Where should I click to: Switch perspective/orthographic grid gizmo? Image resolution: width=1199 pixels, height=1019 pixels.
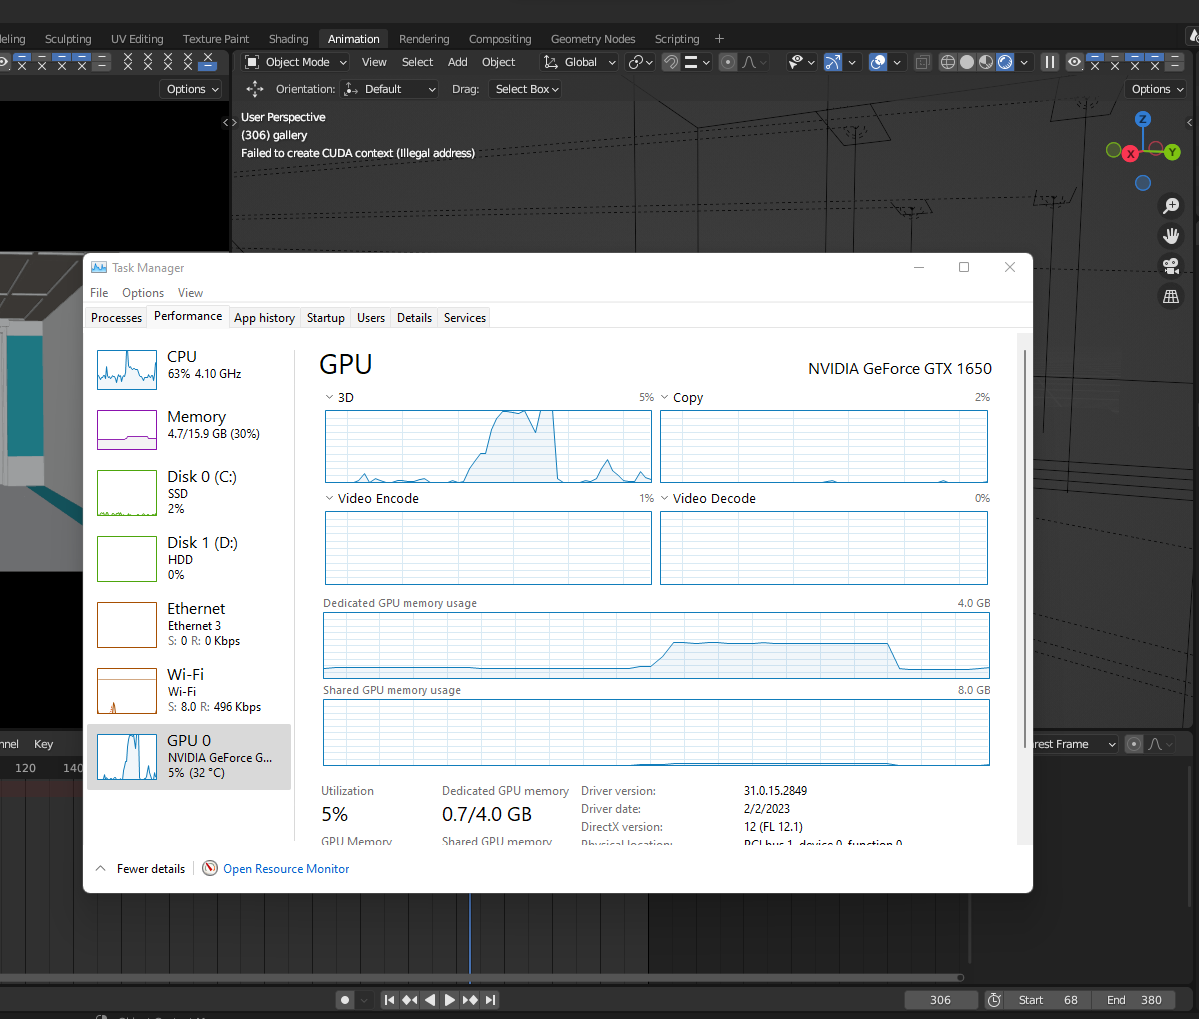click(1171, 297)
